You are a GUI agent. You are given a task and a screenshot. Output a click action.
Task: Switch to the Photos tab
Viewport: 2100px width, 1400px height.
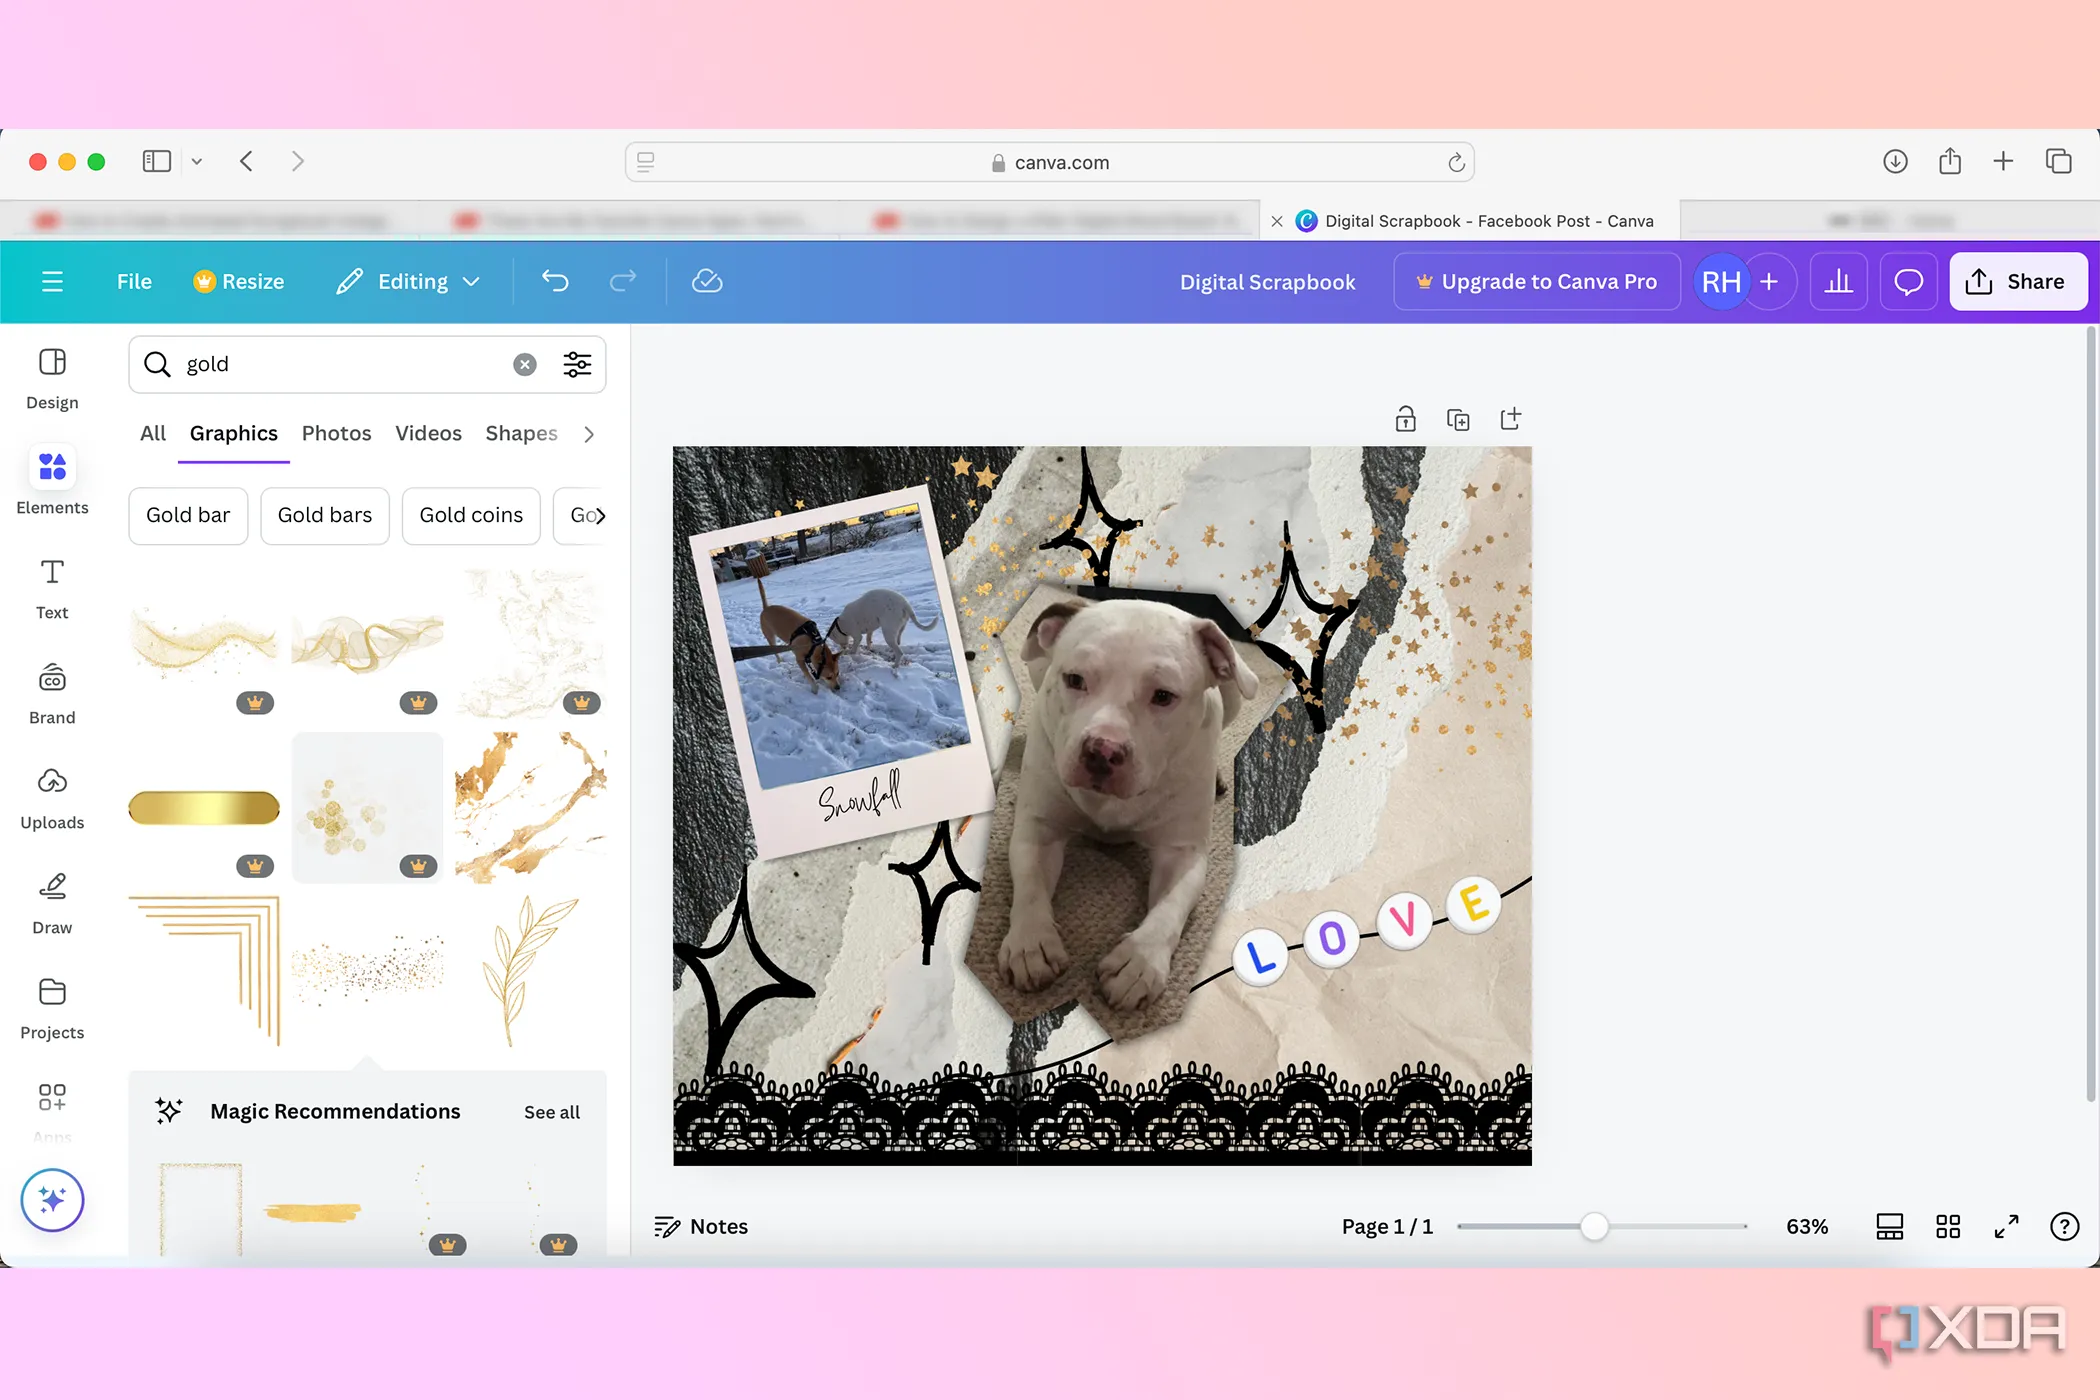[336, 434]
